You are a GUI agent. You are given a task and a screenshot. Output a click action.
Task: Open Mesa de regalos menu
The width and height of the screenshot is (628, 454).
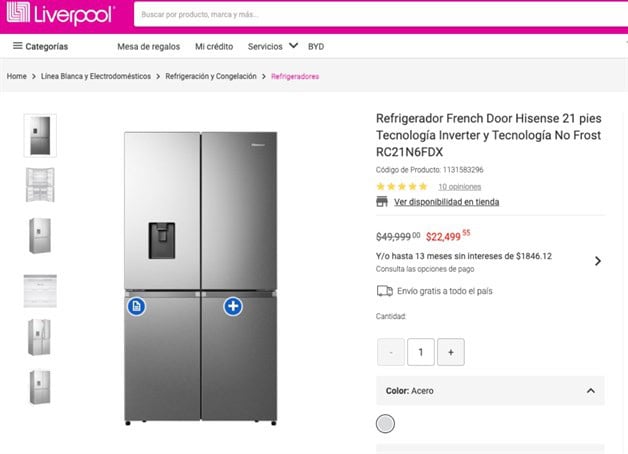(148, 46)
